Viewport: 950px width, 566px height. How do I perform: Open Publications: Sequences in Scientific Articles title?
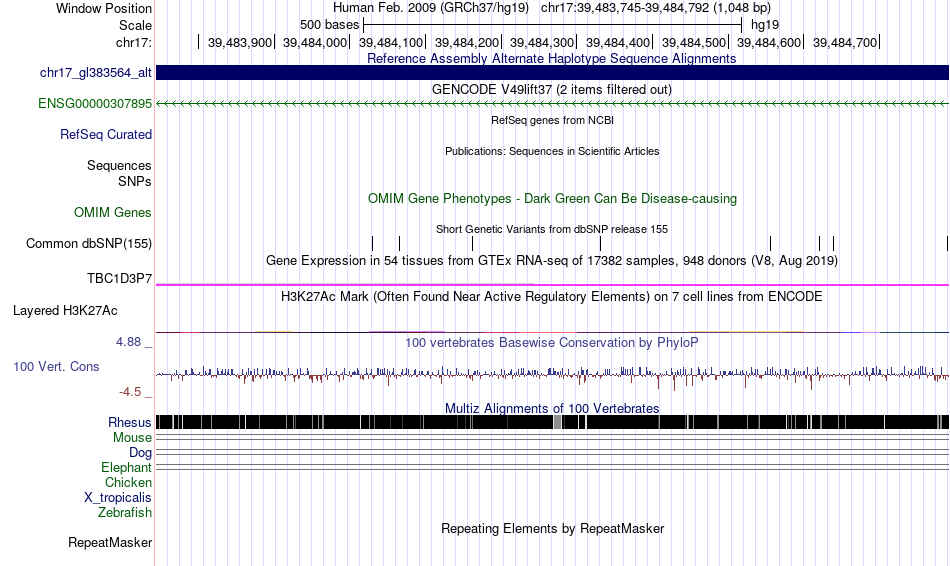coord(552,151)
